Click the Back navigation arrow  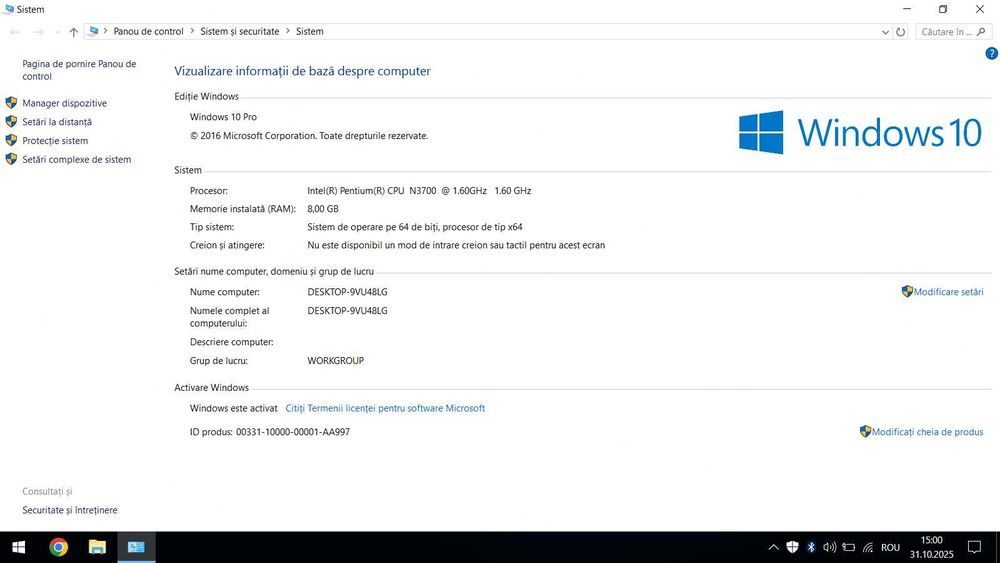click(15, 32)
